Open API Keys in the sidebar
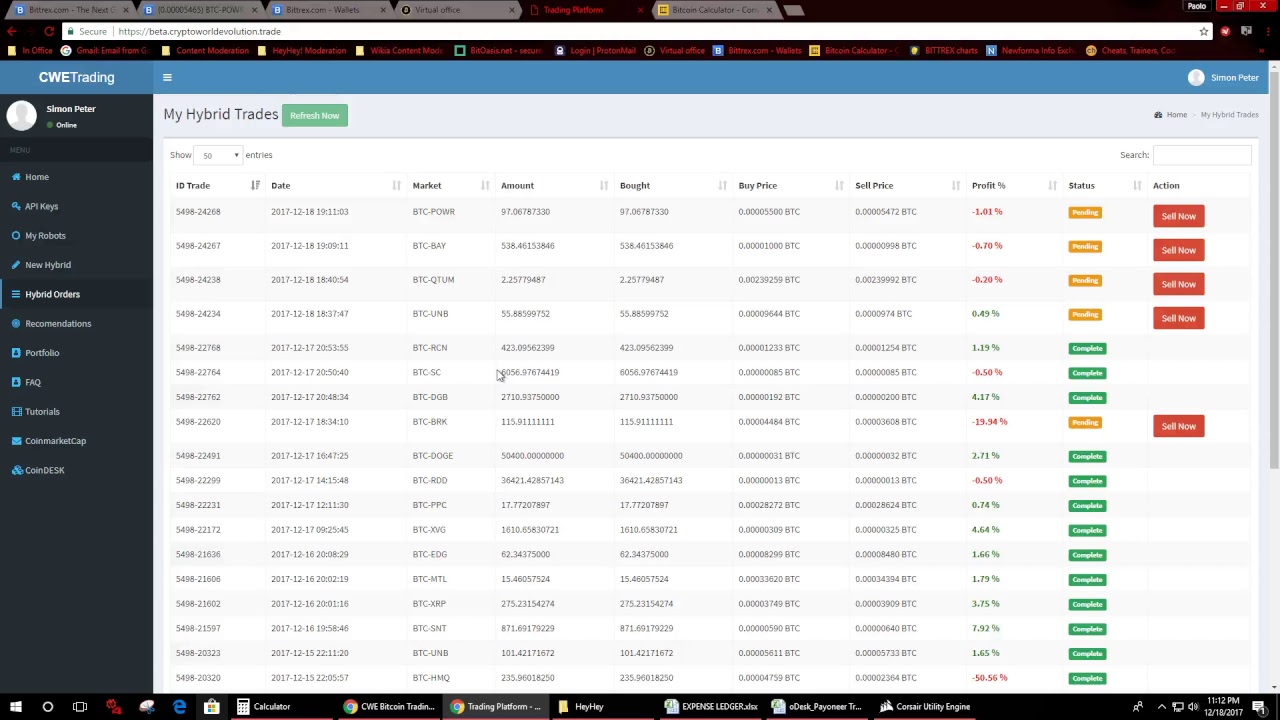Screen dimensions: 1280x720 [x=42, y=206]
